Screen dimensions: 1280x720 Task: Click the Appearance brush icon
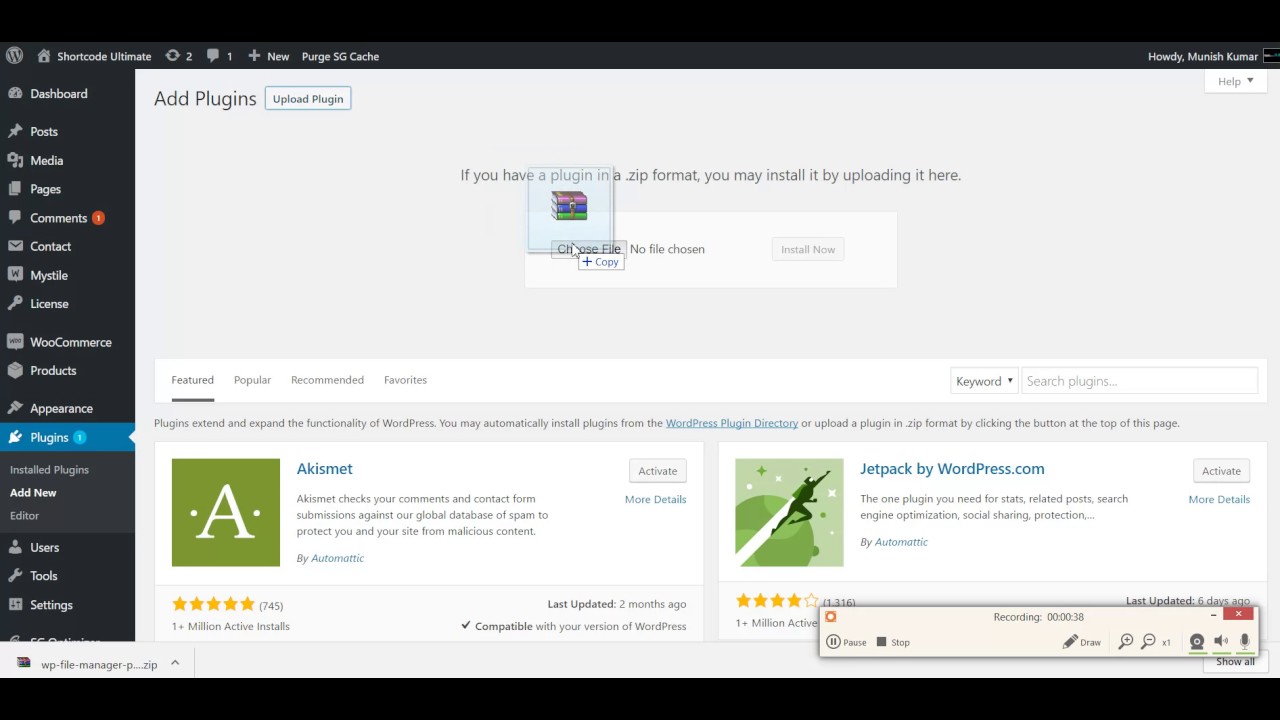point(15,408)
